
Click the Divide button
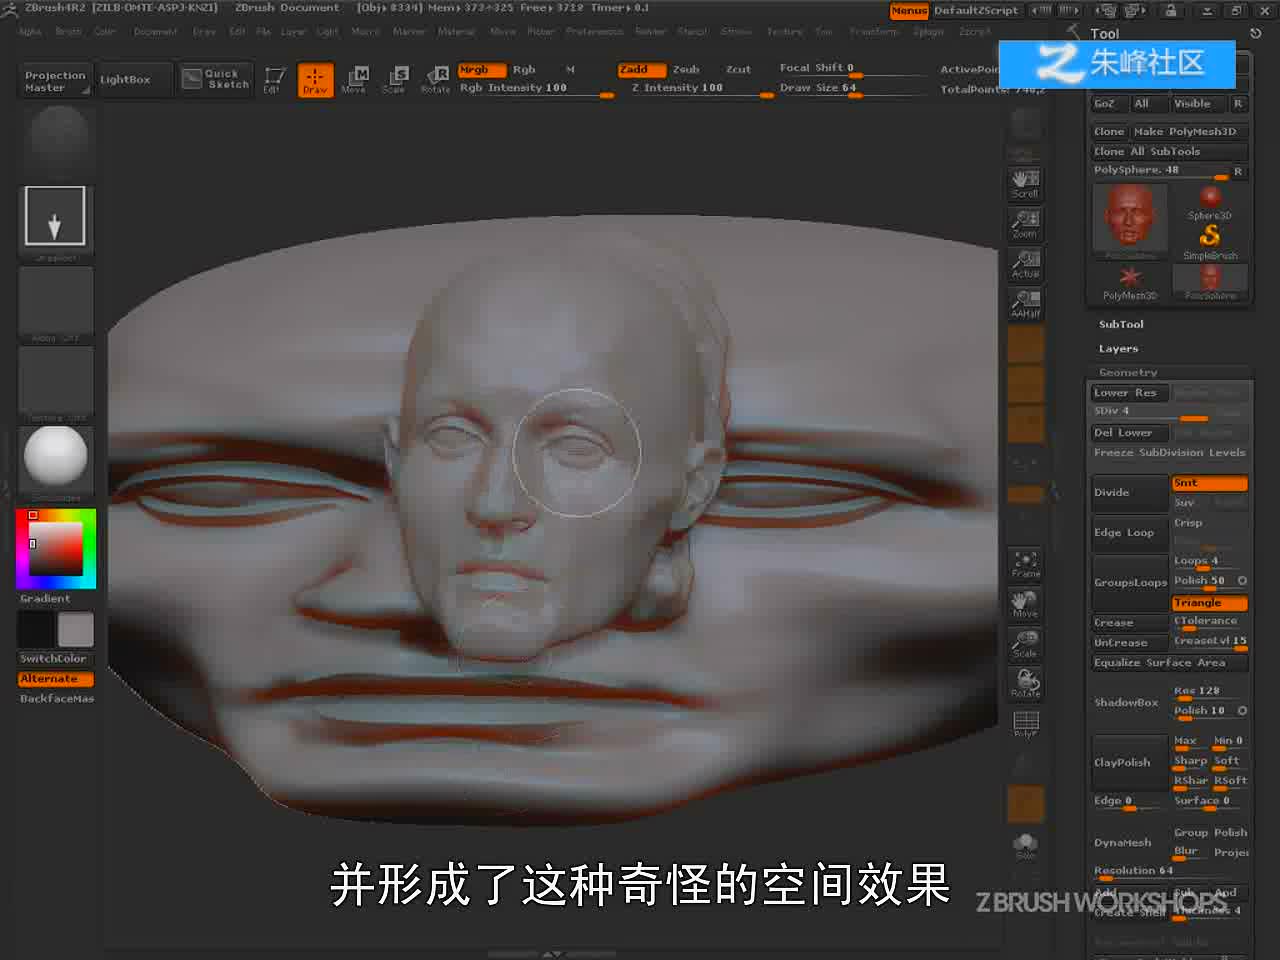coord(1130,493)
